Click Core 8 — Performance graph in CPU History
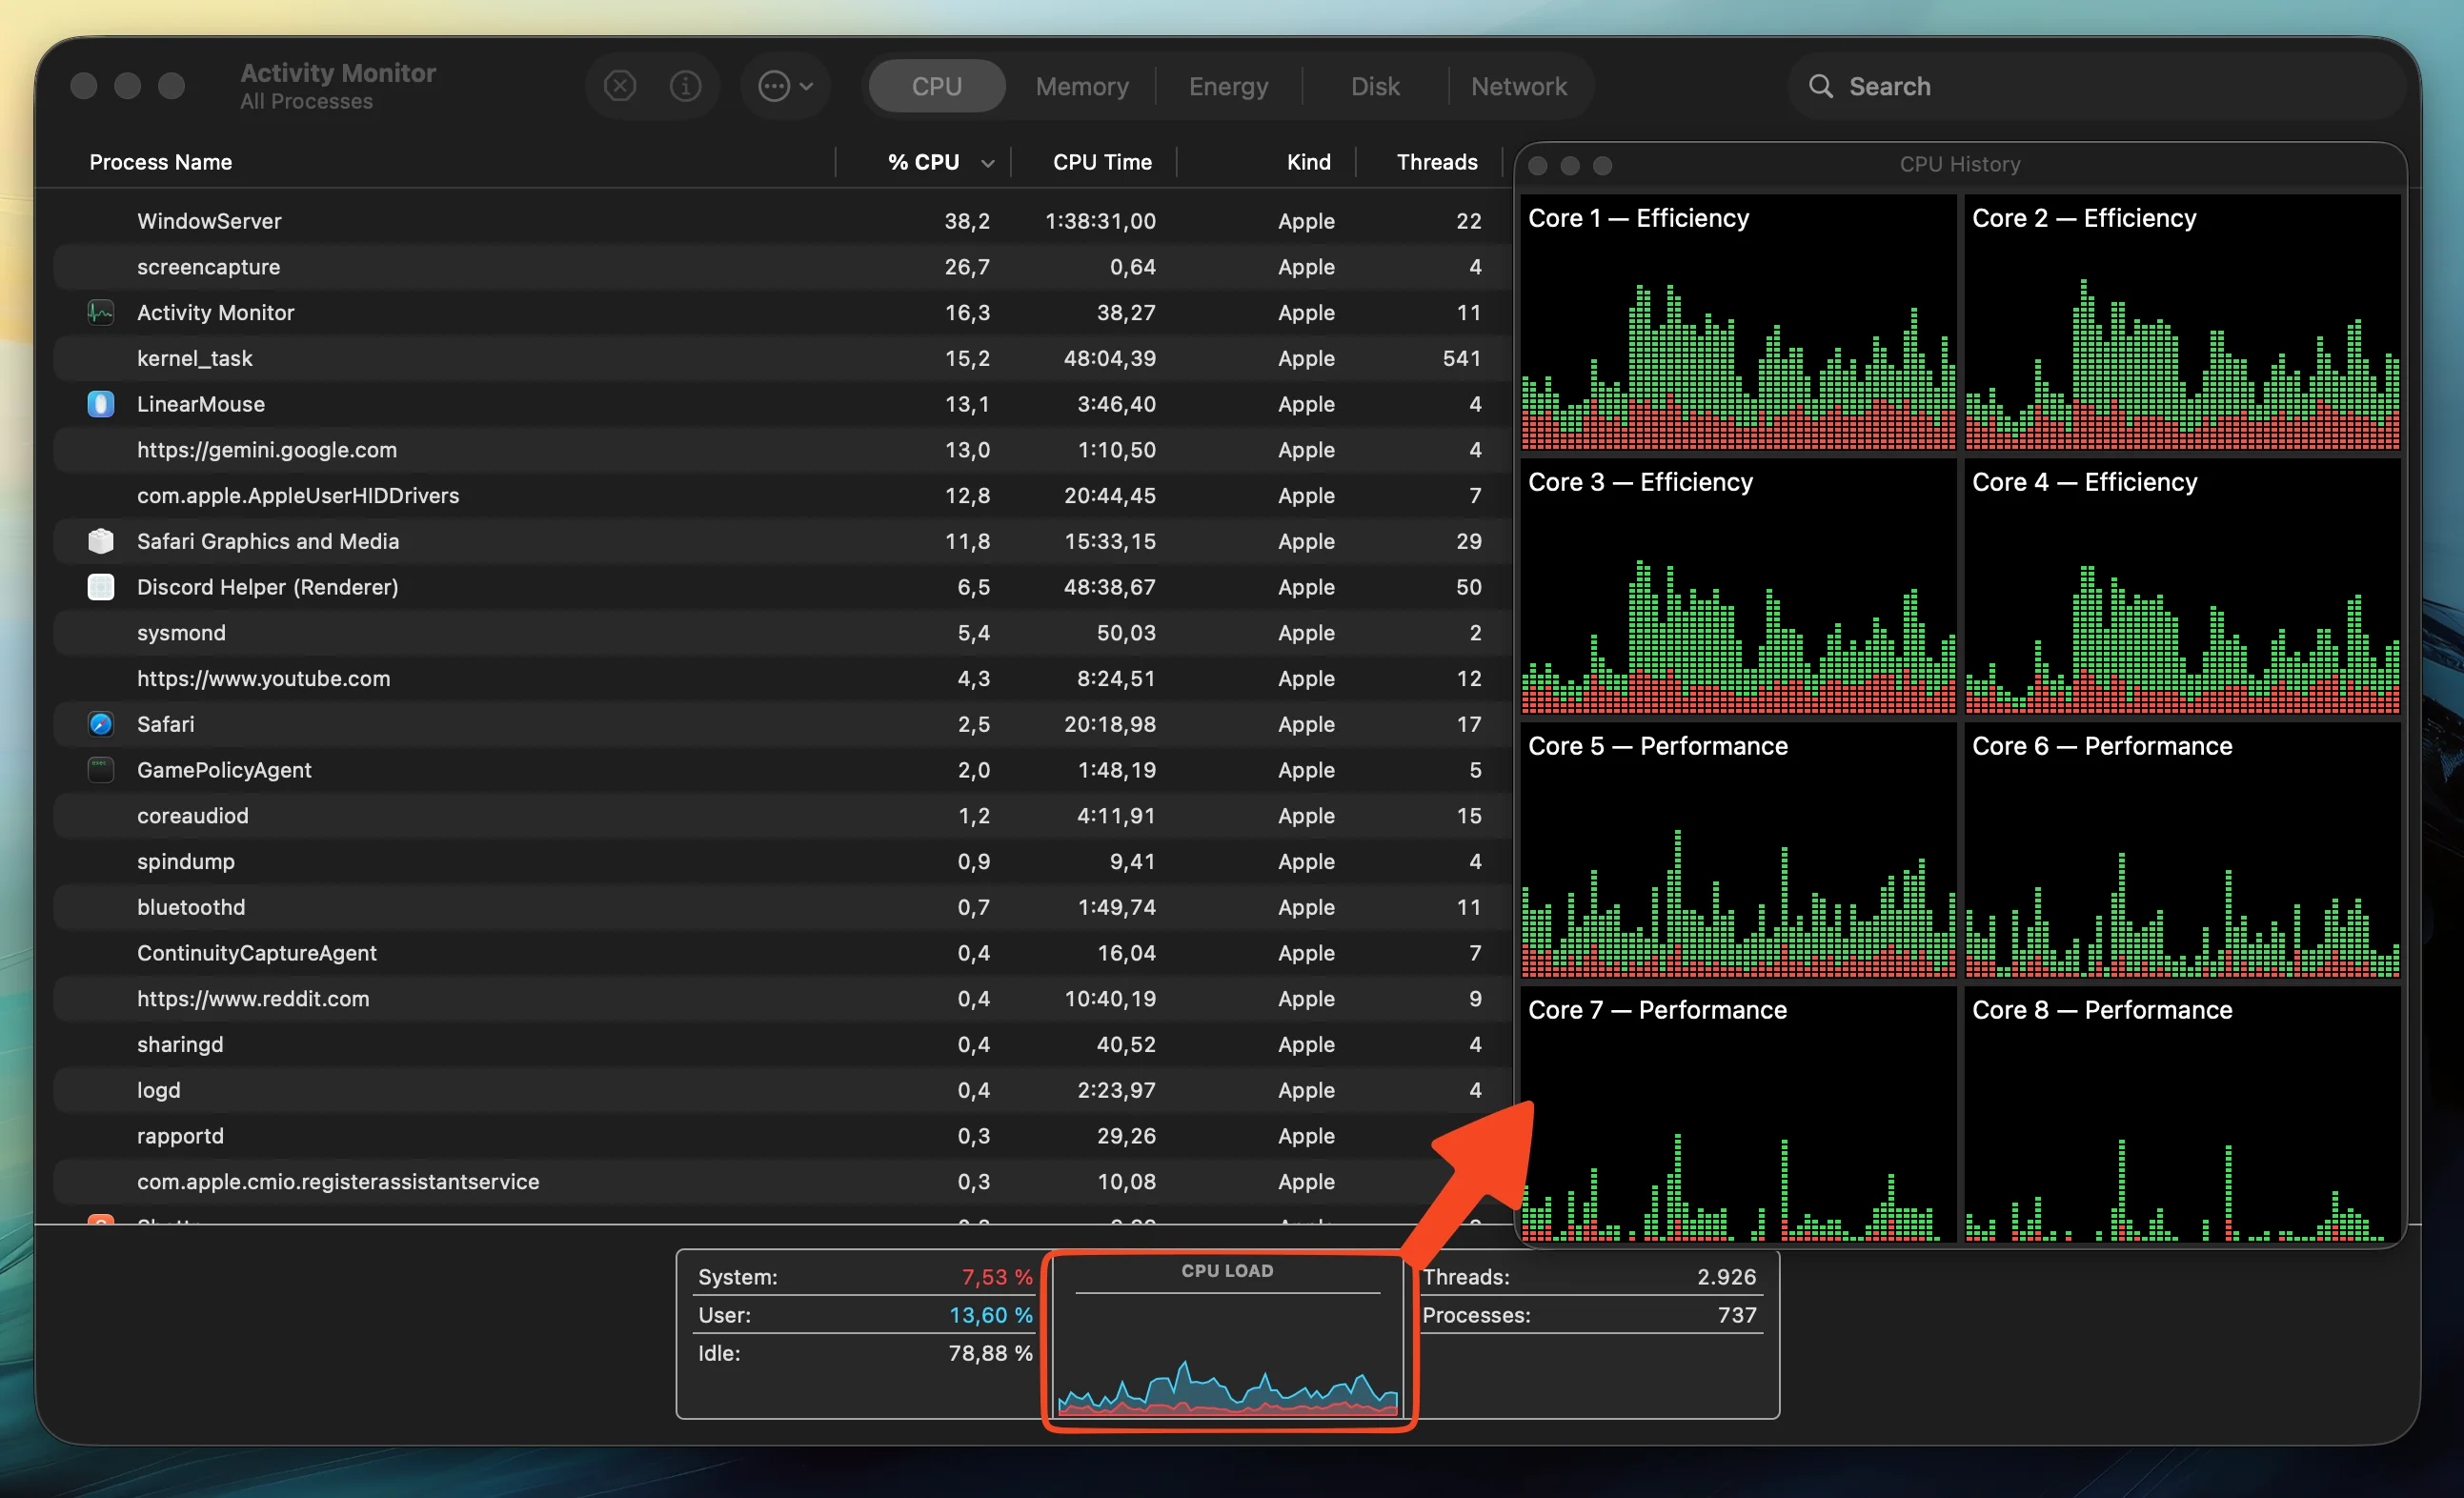 pyautogui.click(x=2183, y=1115)
